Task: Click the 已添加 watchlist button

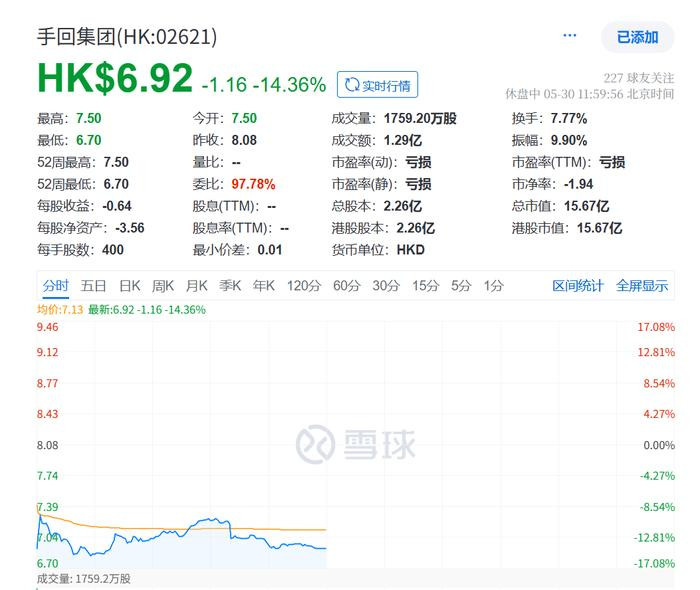Action: (x=638, y=37)
